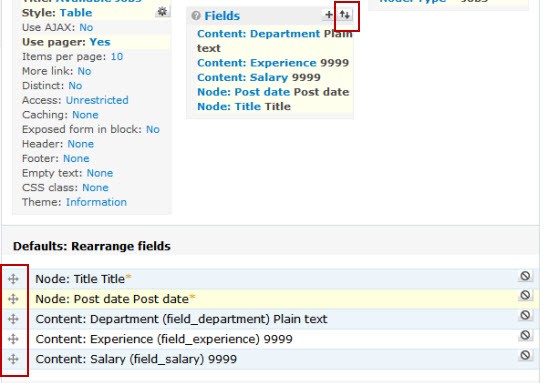Click the drag handle for Node: Title row
The height and width of the screenshot is (383, 550).
13,279
